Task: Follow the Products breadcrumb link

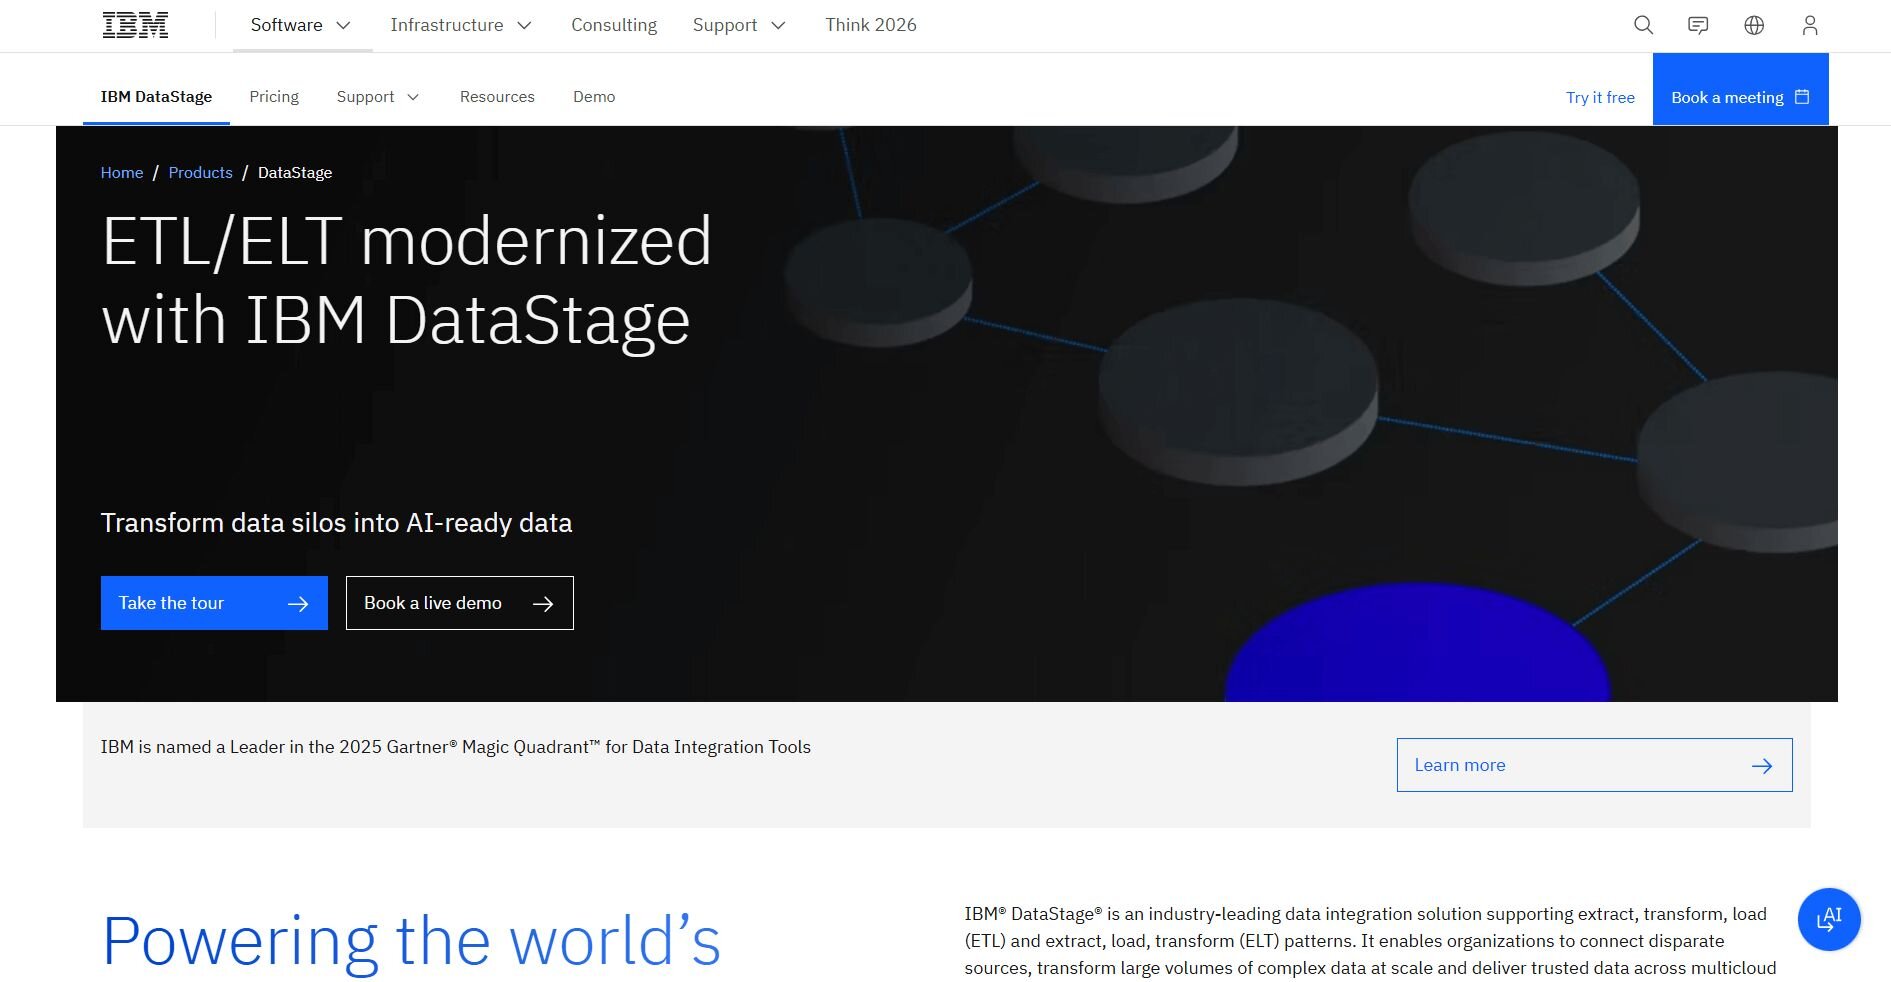Action: click(200, 173)
